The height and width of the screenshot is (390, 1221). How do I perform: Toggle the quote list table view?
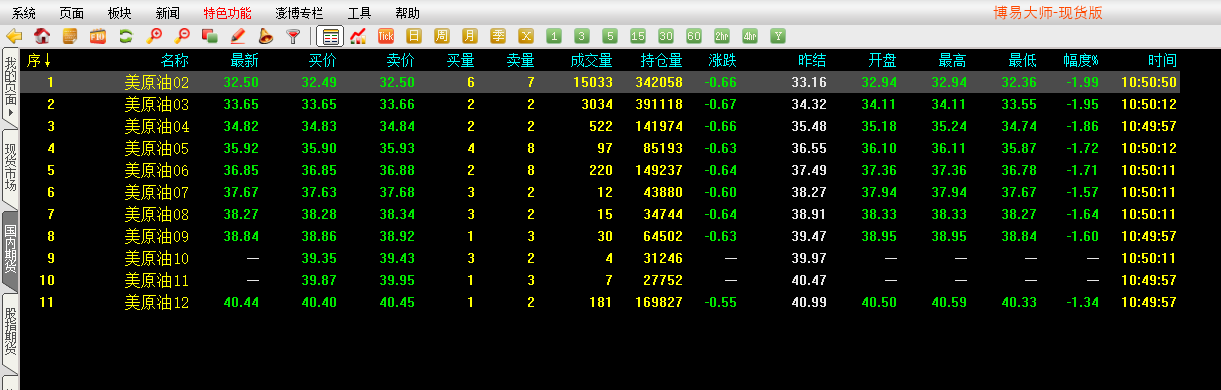coord(330,36)
